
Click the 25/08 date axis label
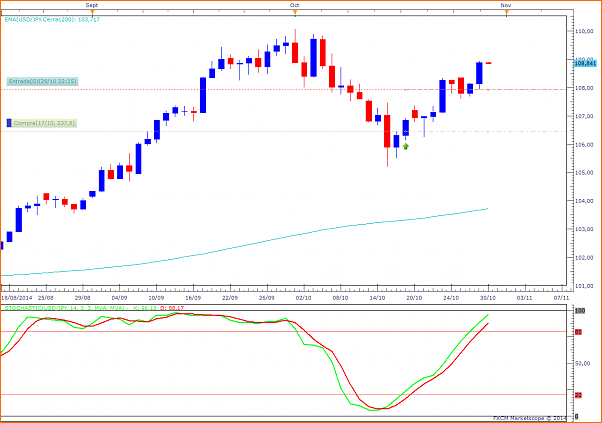tap(46, 298)
